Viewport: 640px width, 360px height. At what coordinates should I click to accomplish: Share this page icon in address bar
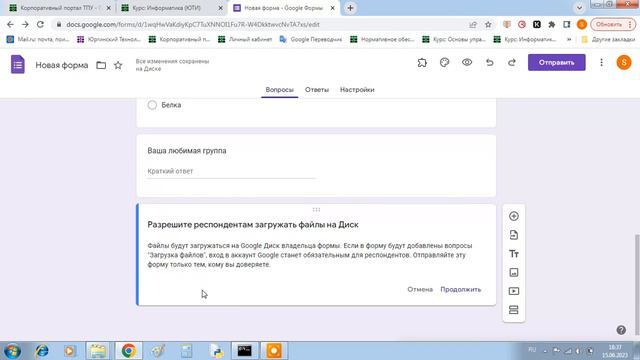(473, 24)
